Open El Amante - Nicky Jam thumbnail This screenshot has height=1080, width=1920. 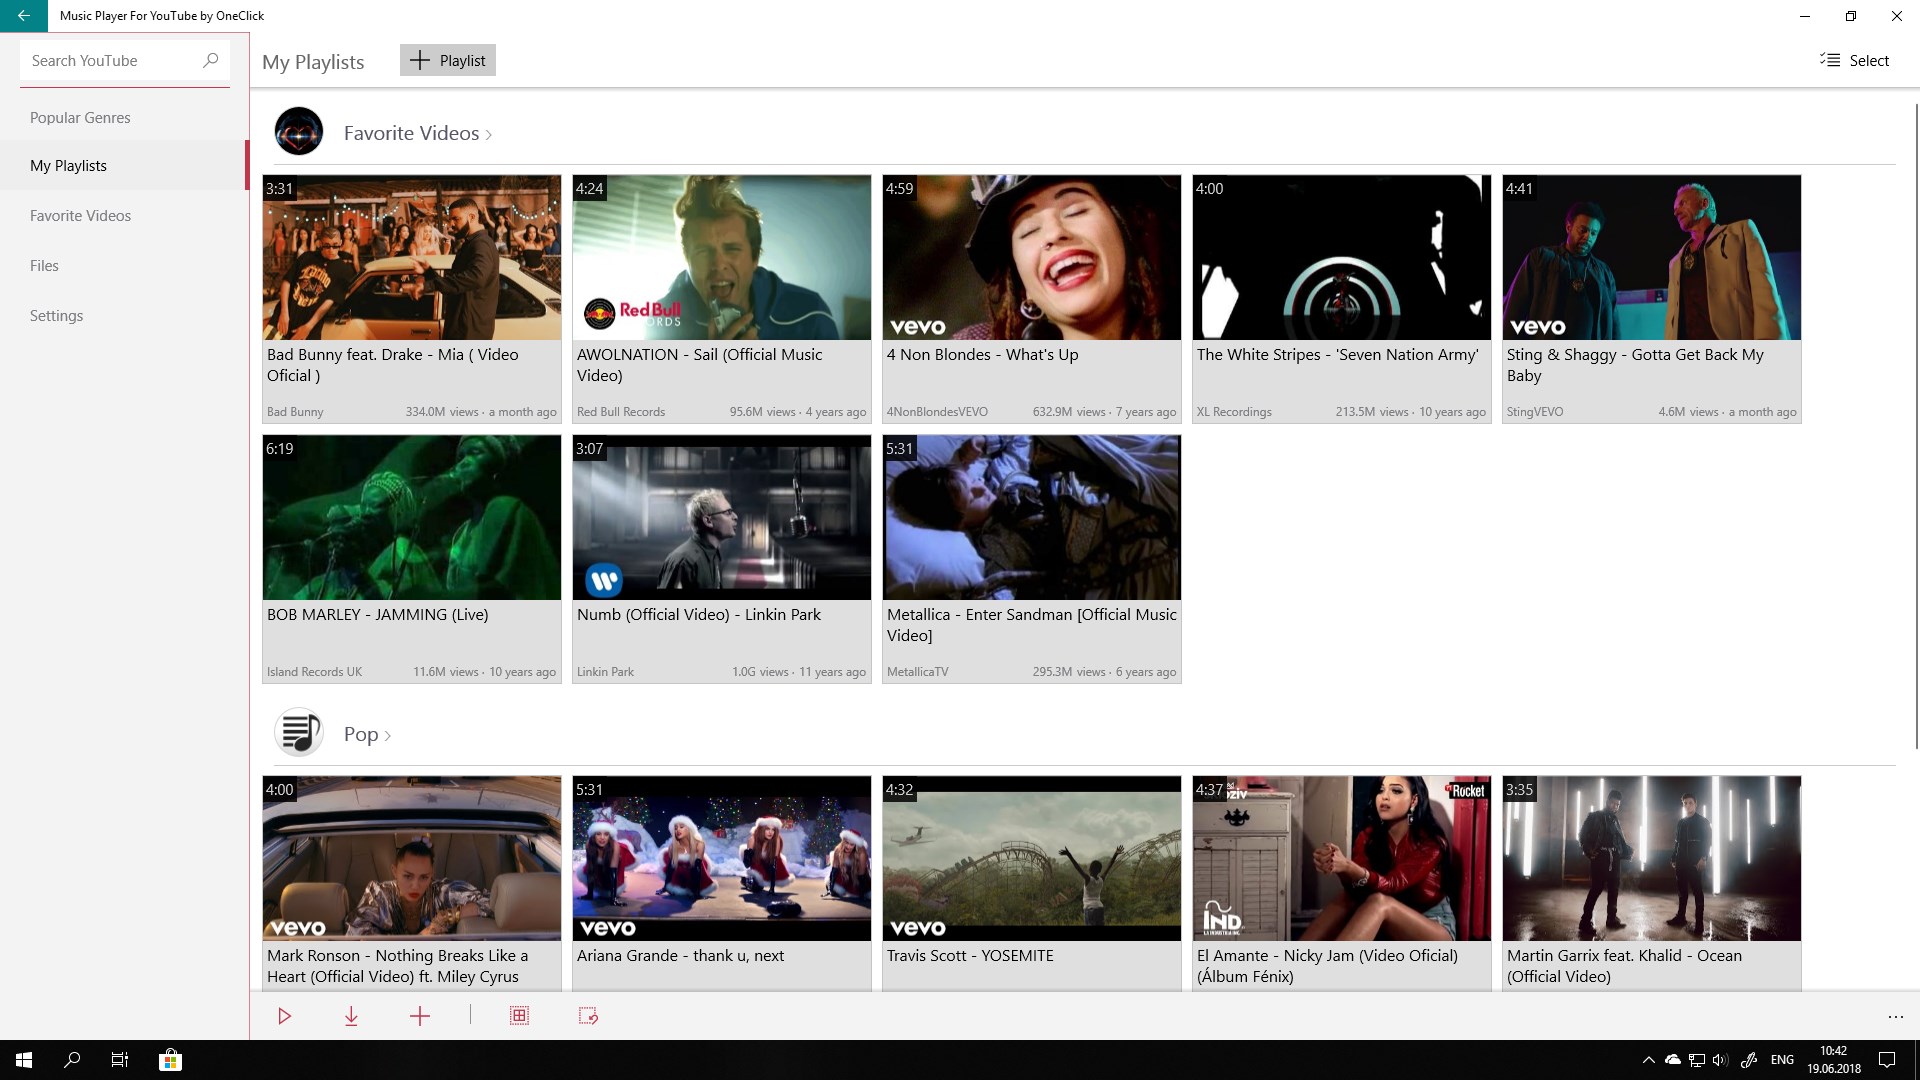pos(1342,859)
